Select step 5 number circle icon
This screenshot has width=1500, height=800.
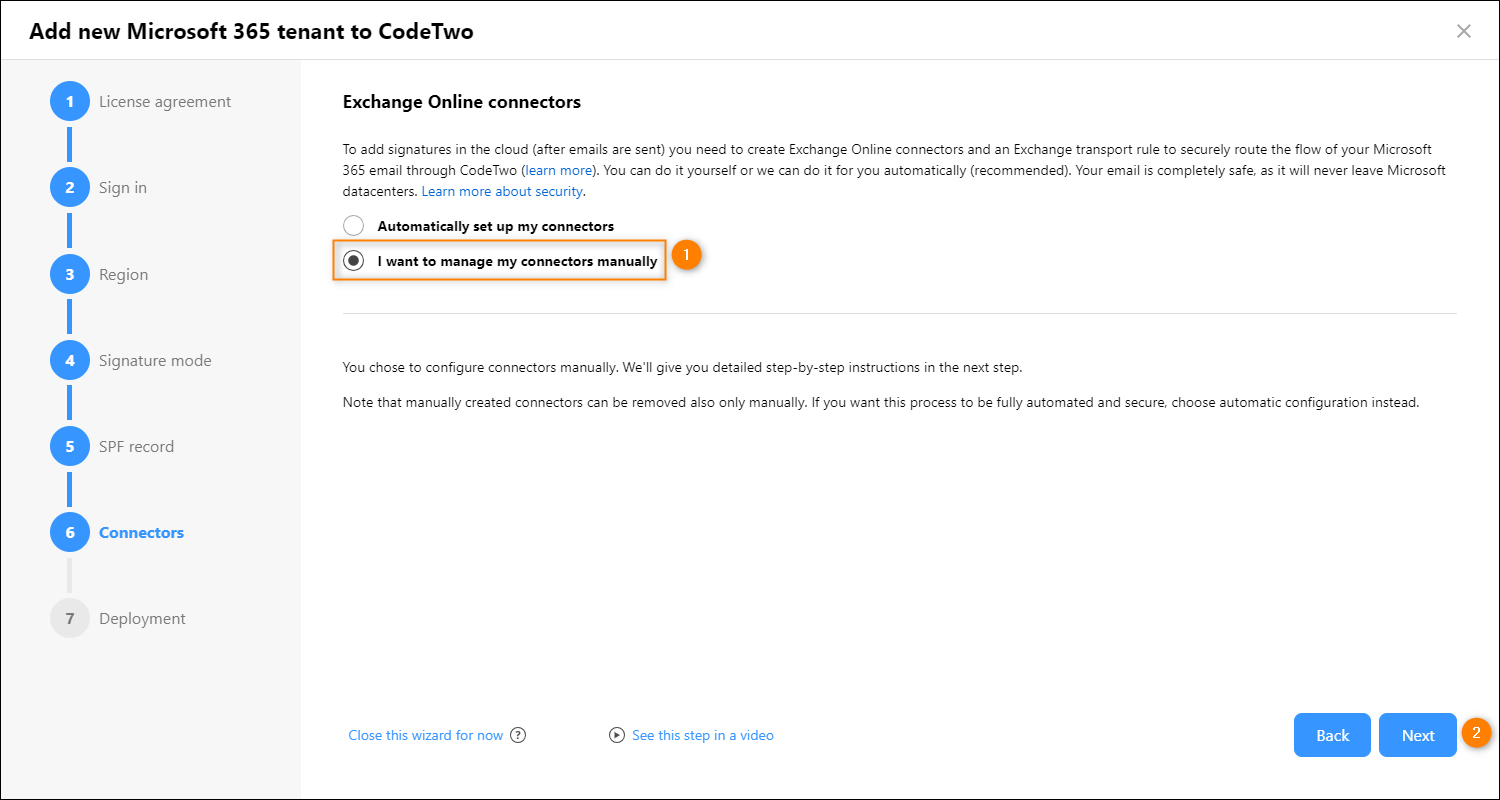[70, 446]
